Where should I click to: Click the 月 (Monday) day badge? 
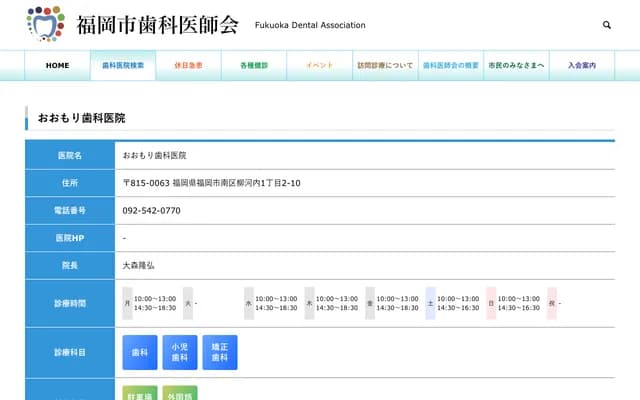coord(127,303)
